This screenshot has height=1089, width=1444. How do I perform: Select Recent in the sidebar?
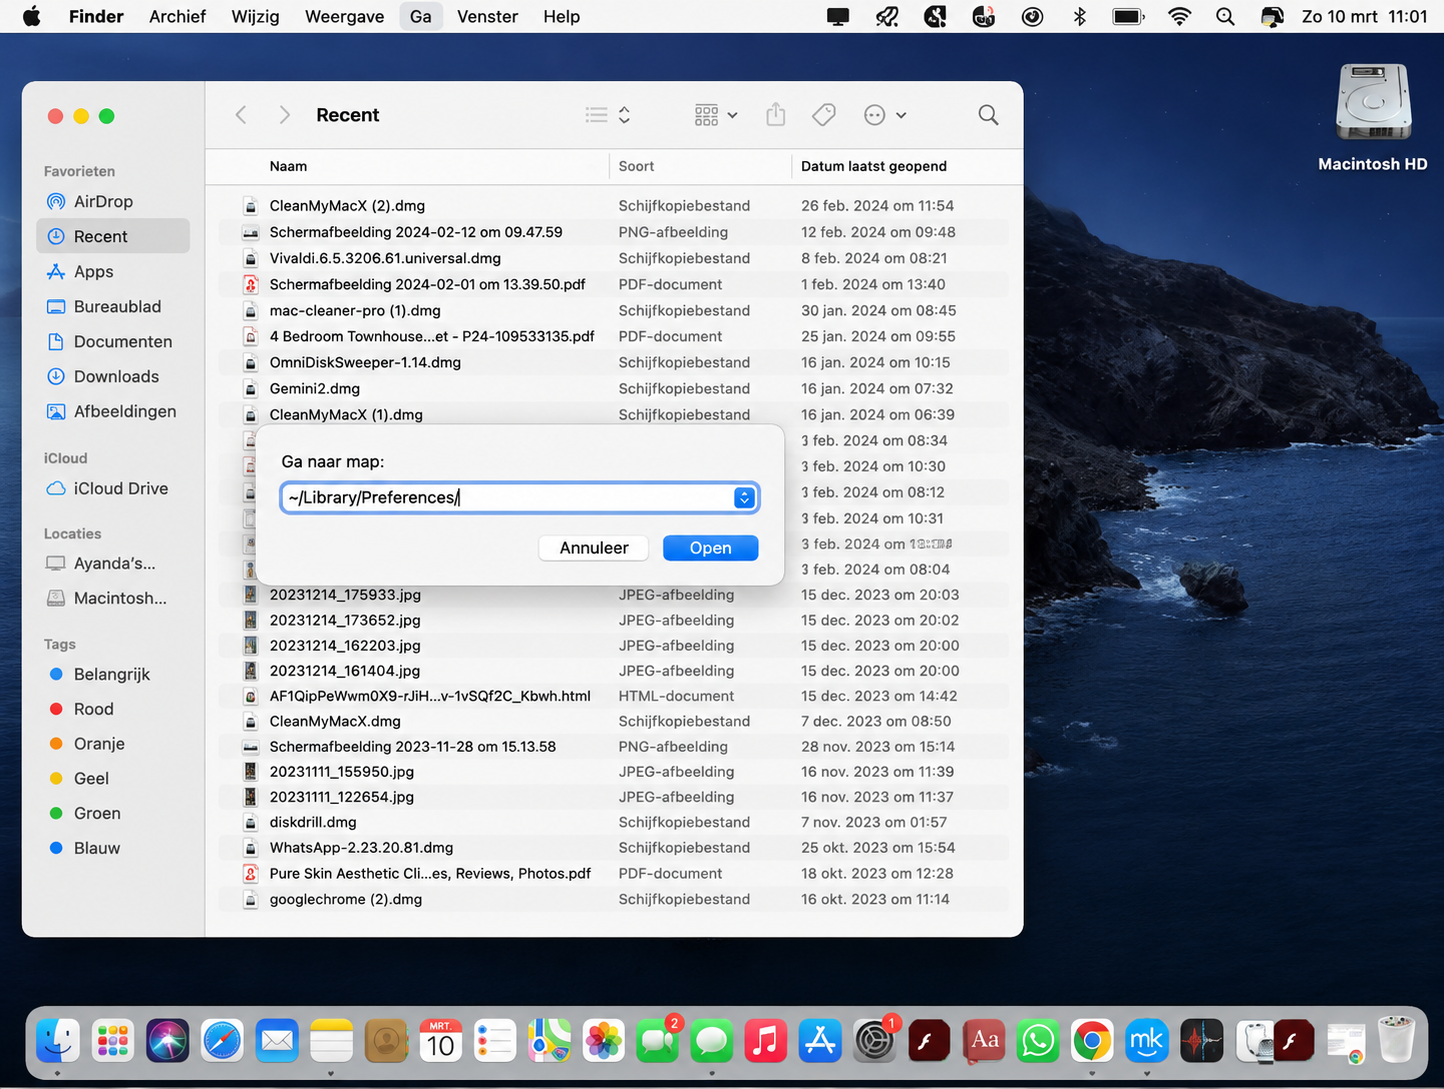[x=113, y=236]
